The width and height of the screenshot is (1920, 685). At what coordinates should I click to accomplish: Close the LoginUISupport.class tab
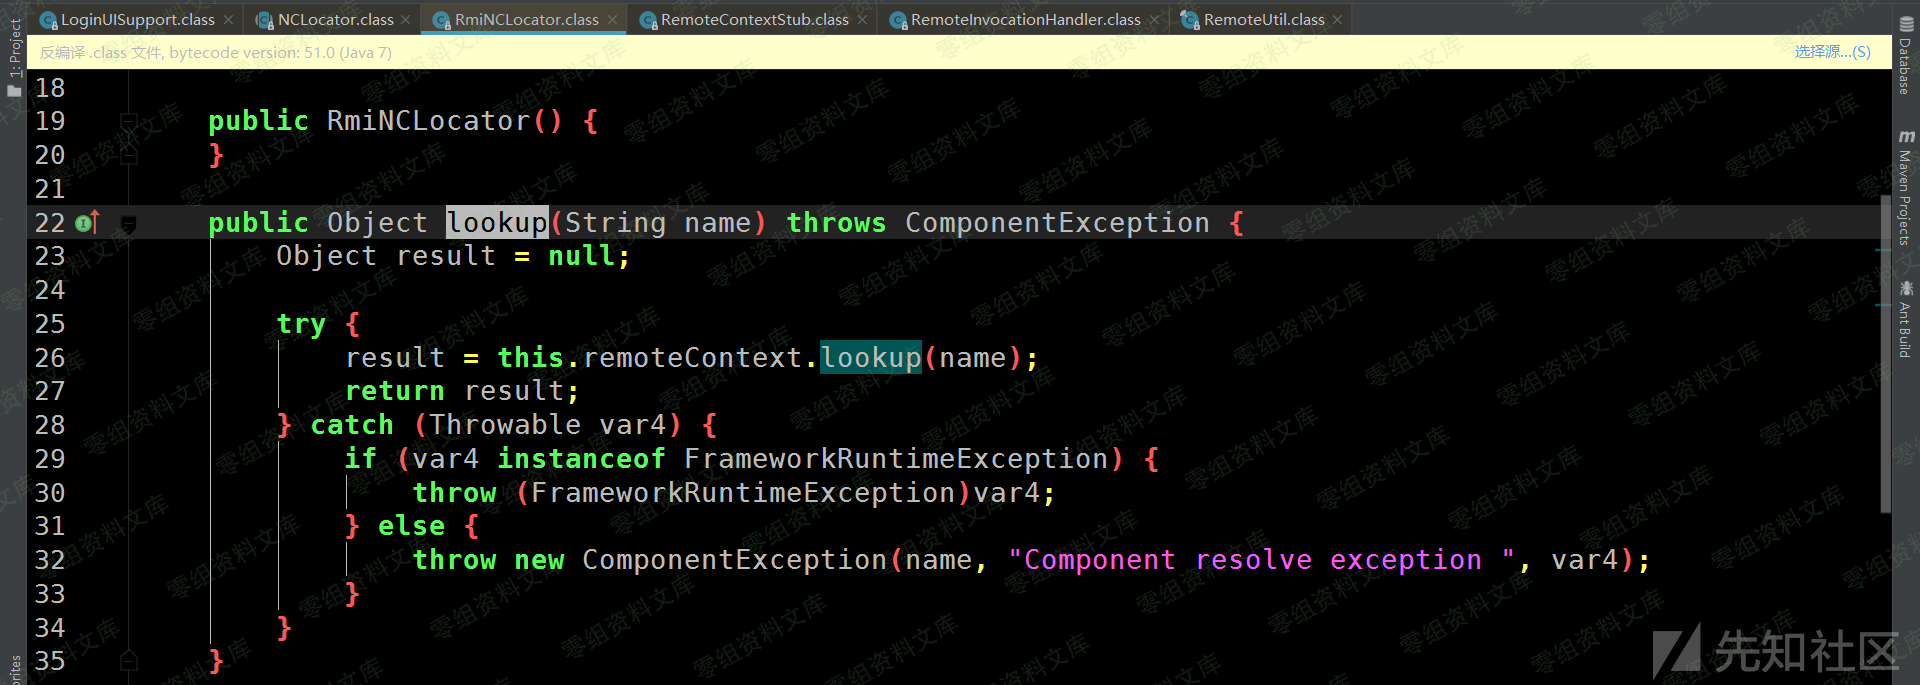click(x=229, y=20)
